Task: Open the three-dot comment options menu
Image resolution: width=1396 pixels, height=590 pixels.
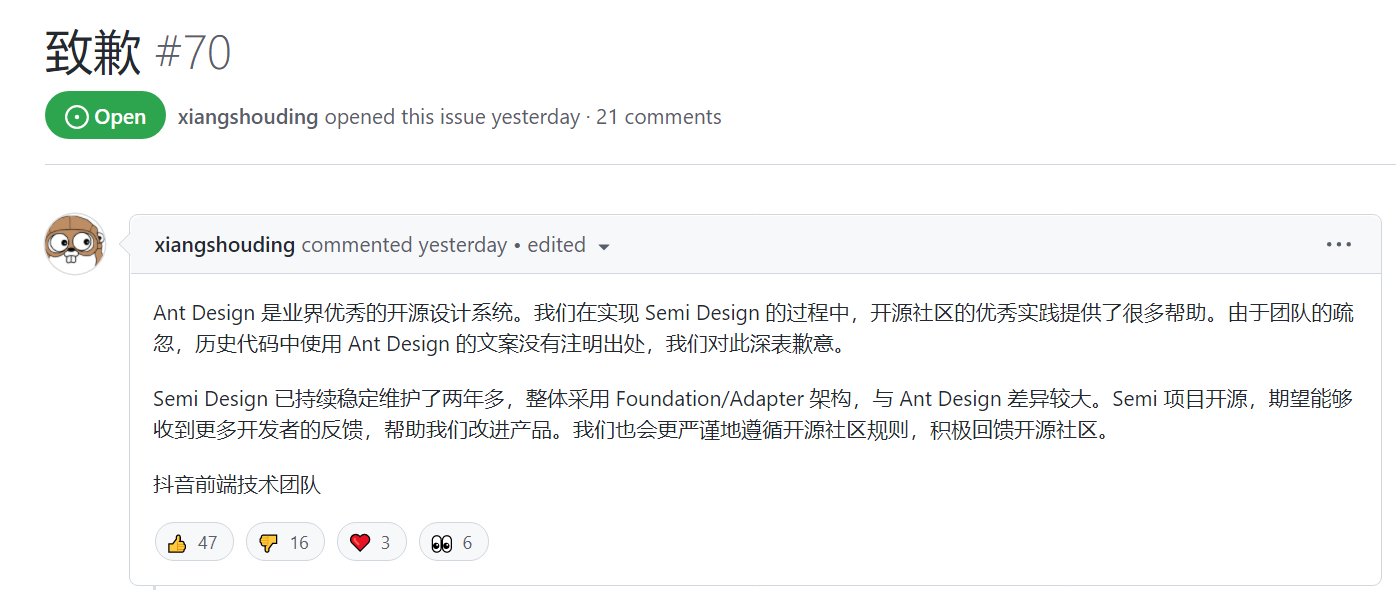Action: tap(1338, 244)
